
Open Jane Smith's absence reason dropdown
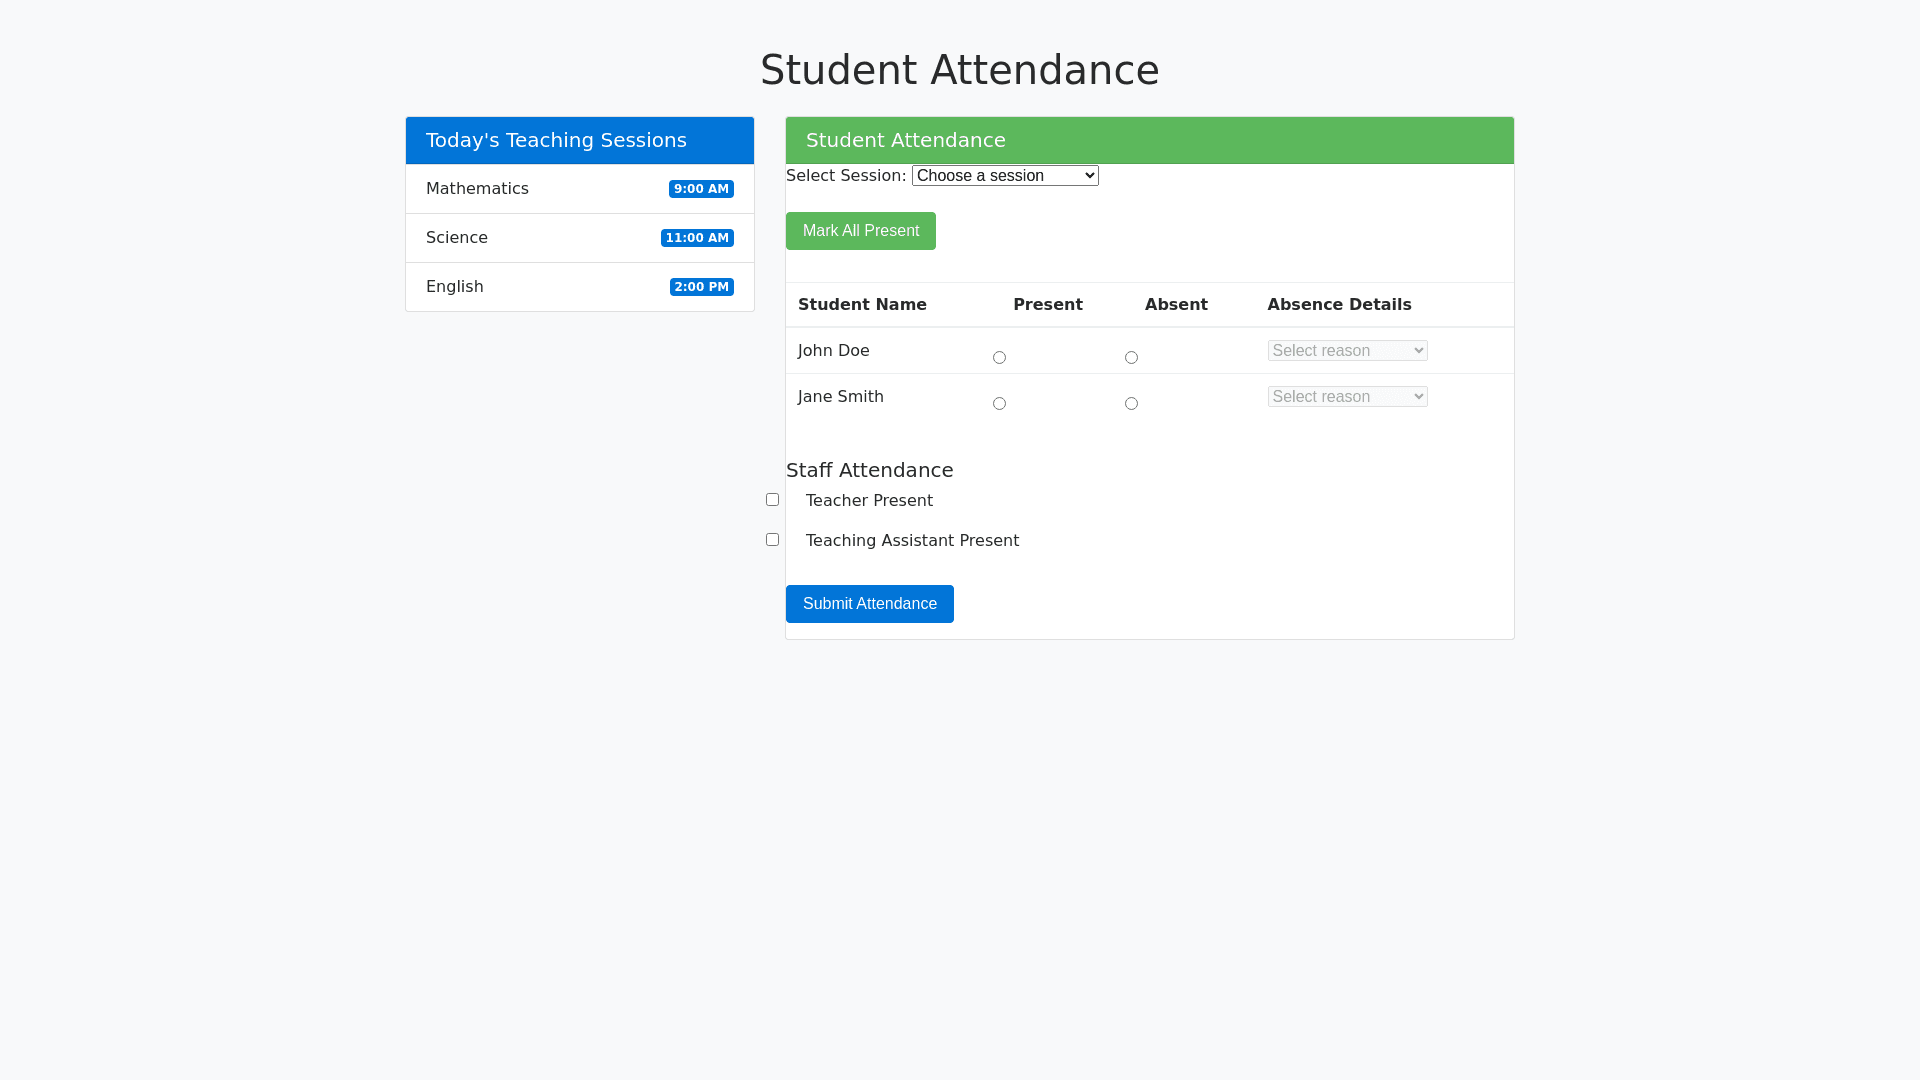tap(1347, 397)
